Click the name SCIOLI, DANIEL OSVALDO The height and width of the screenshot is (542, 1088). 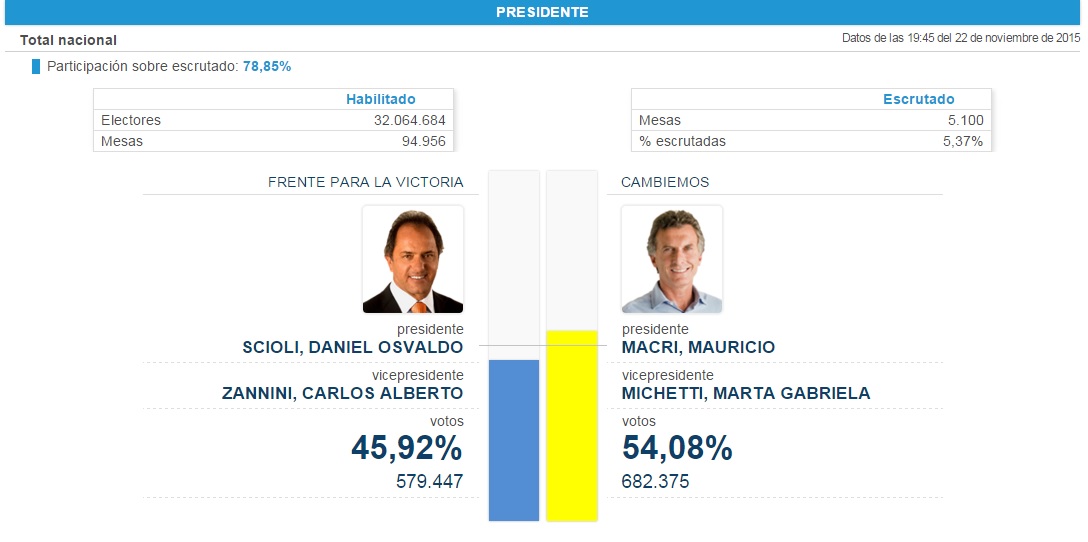[352, 347]
